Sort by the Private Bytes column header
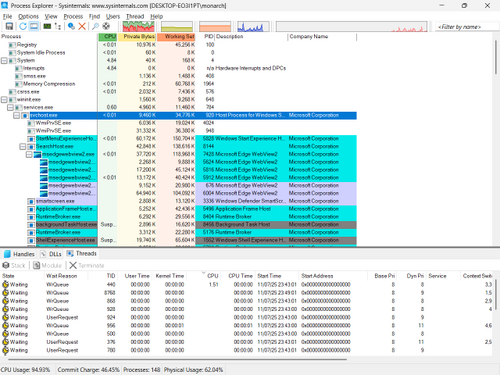This screenshot has width=500, height=375. (x=137, y=37)
